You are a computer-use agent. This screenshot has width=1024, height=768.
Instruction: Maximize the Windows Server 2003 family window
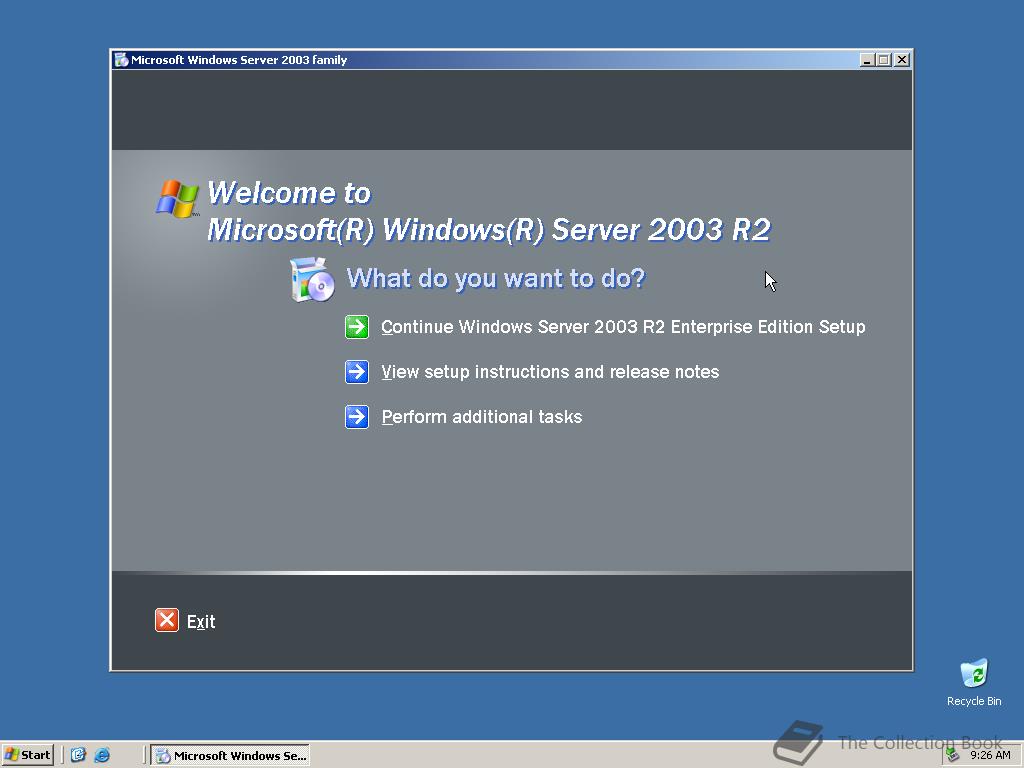click(884, 60)
